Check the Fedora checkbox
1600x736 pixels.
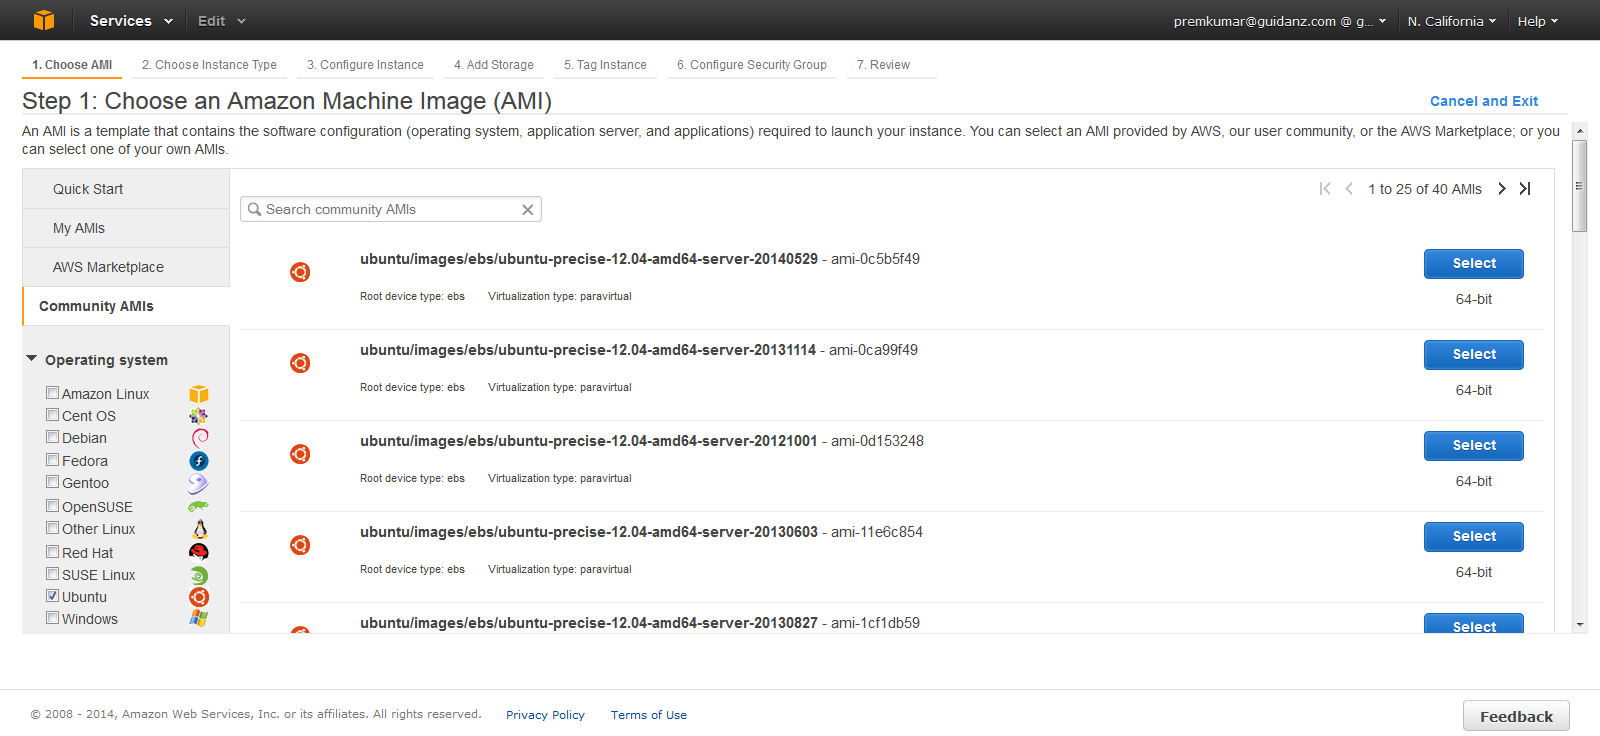(52, 459)
